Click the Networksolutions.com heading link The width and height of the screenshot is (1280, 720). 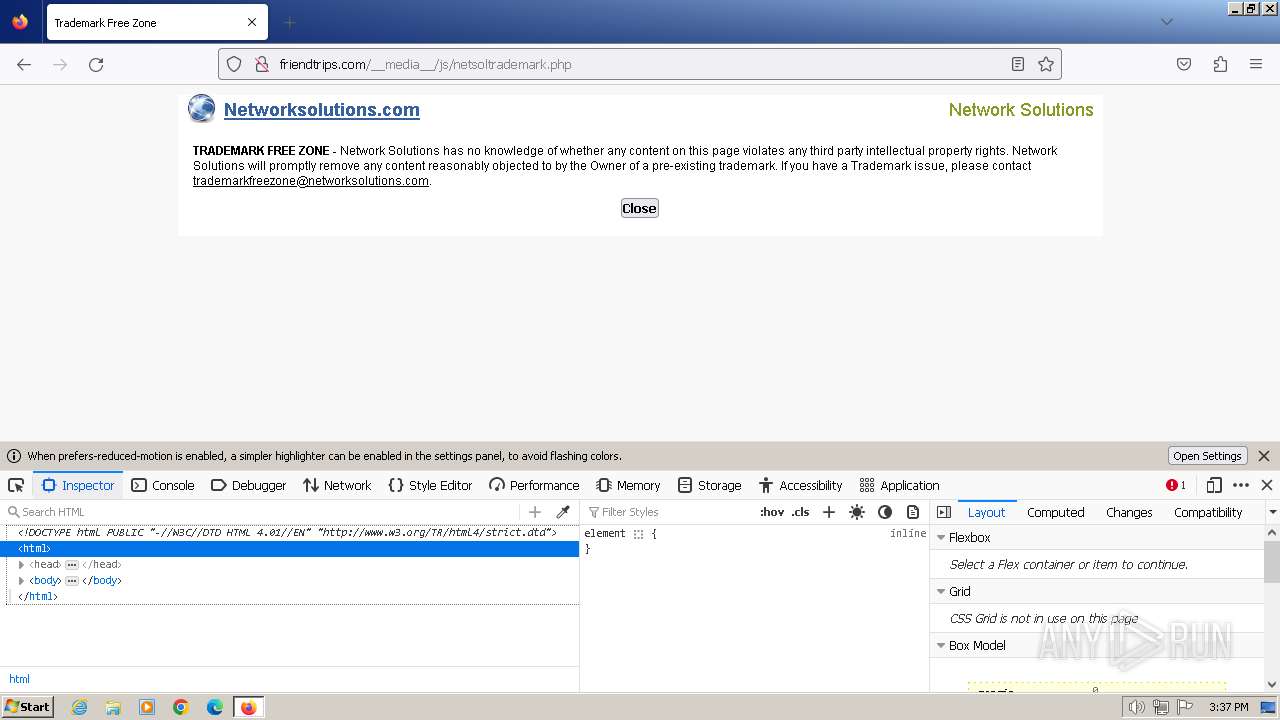coord(321,110)
